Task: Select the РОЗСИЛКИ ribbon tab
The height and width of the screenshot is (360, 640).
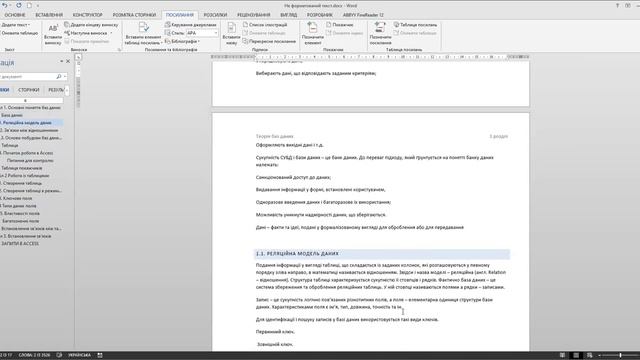Action: pyautogui.click(x=215, y=15)
